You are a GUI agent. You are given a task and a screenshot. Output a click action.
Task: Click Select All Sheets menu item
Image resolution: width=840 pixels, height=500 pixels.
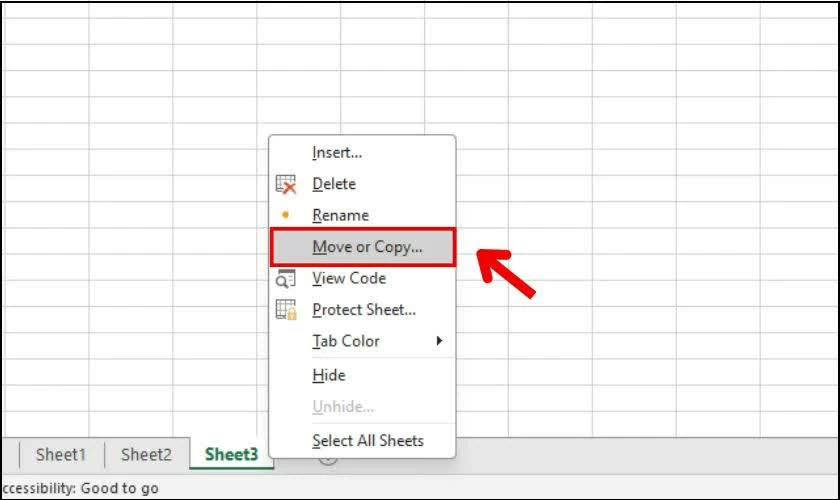point(367,441)
